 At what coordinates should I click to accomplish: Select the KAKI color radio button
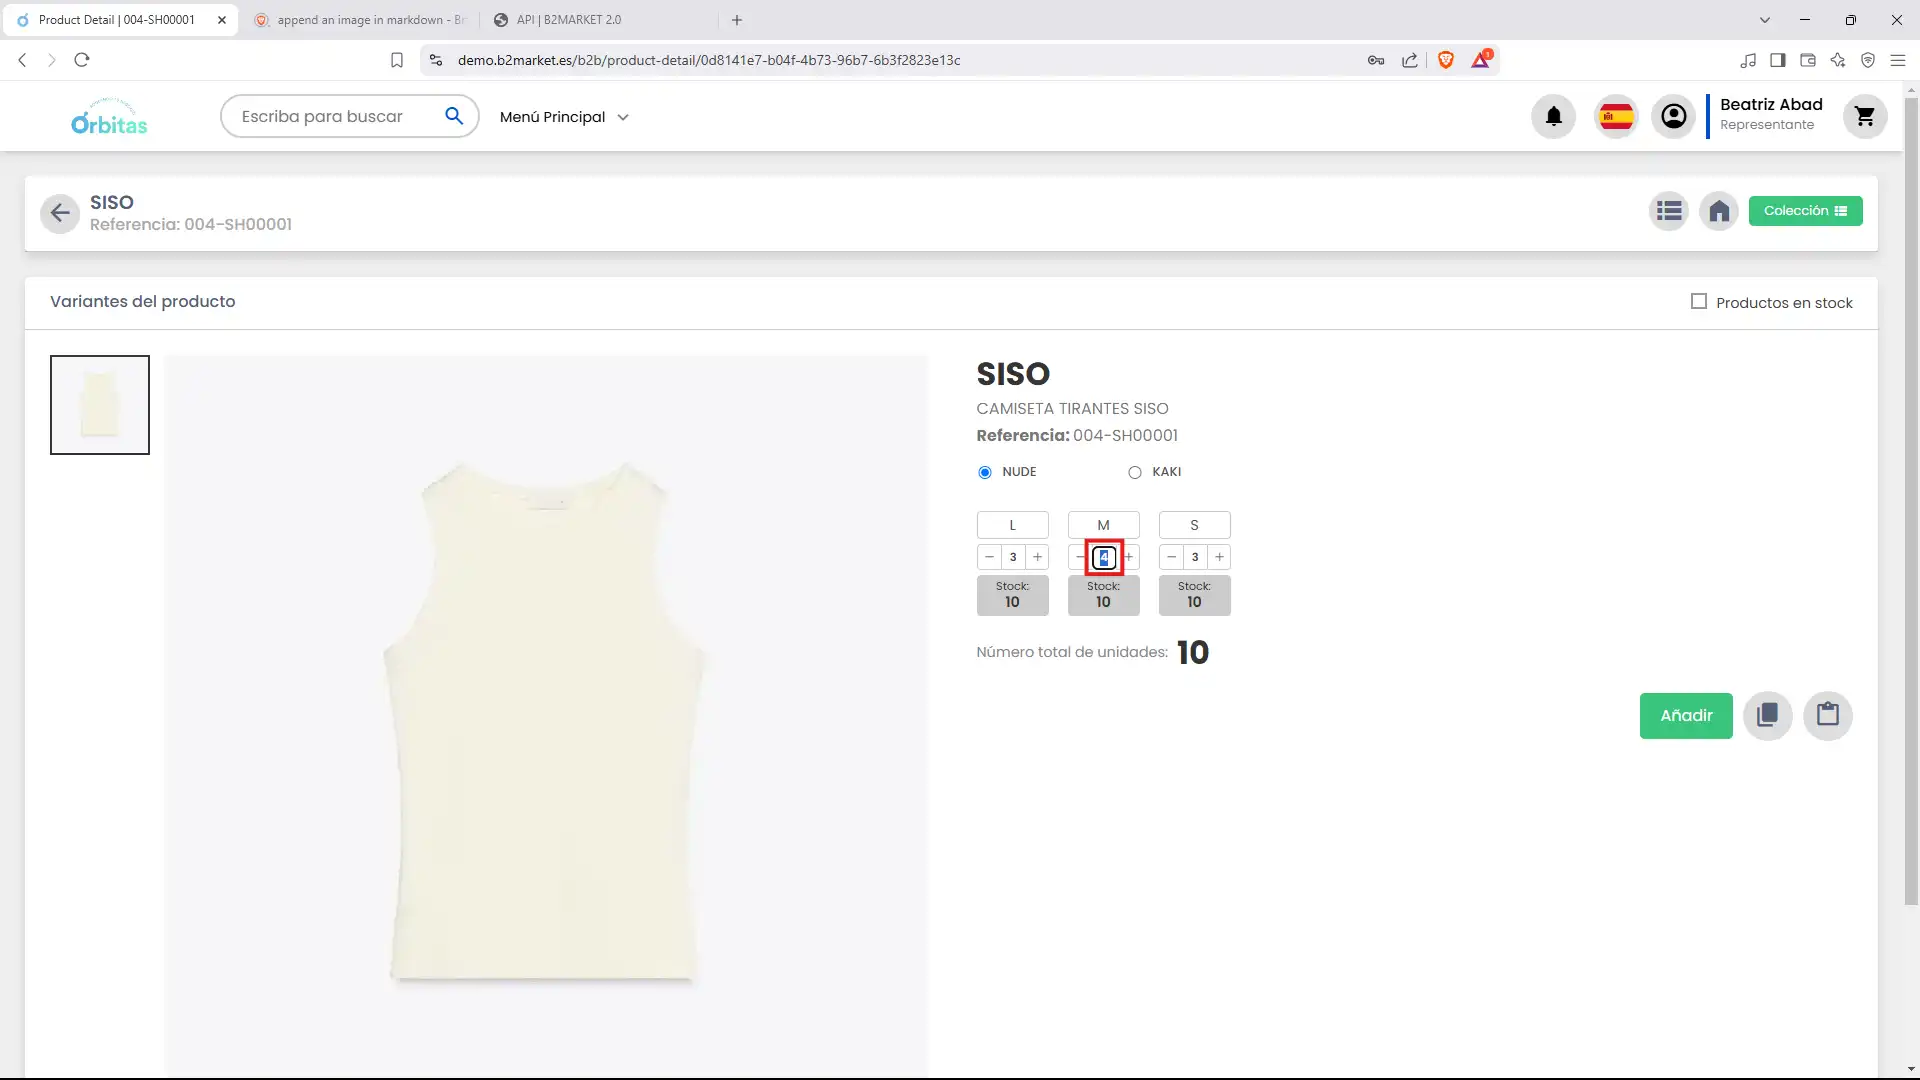click(x=1134, y=472)
